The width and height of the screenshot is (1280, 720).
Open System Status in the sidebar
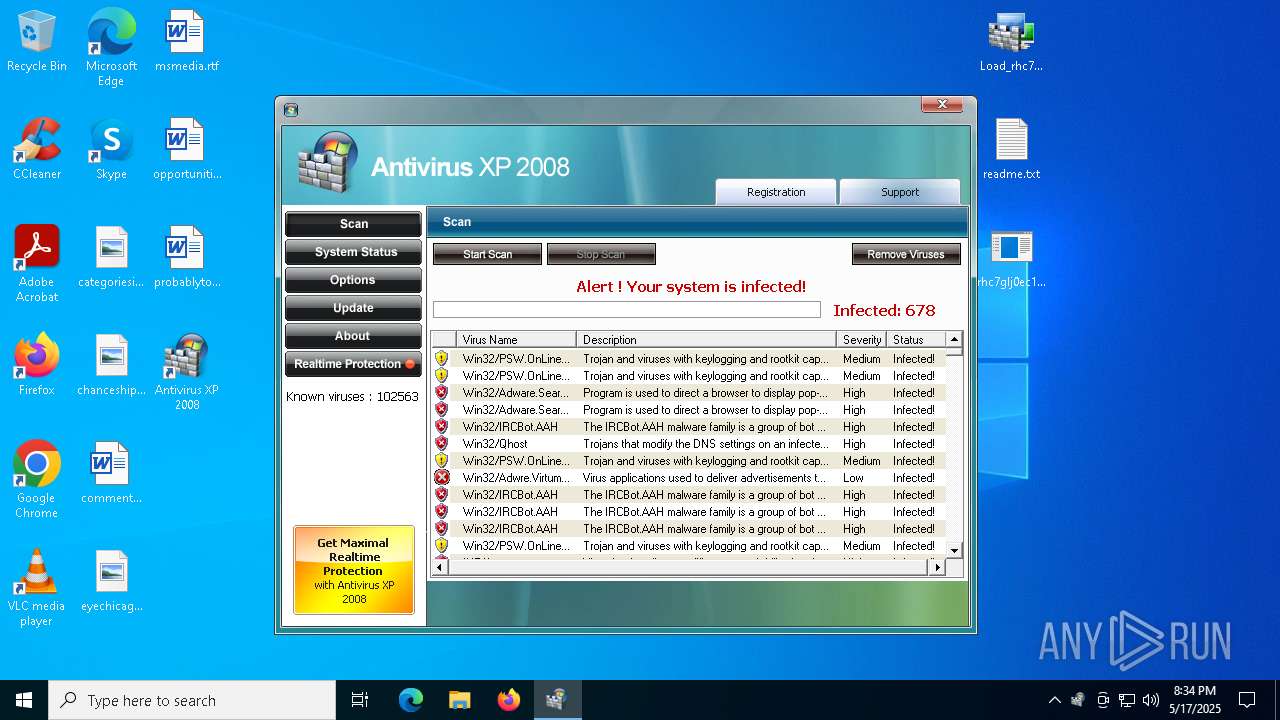click(x=353, y=252)
